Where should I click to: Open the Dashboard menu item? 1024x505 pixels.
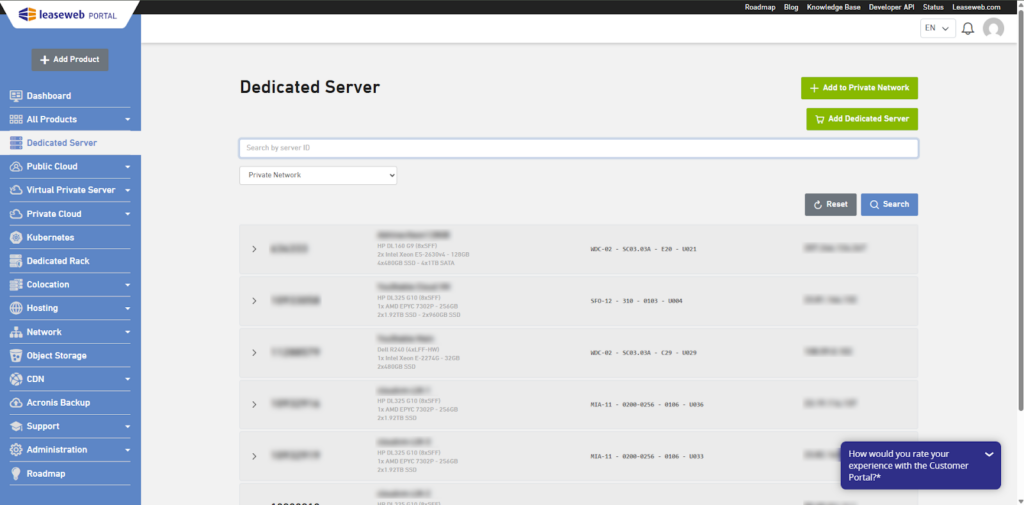click(49, 96)
